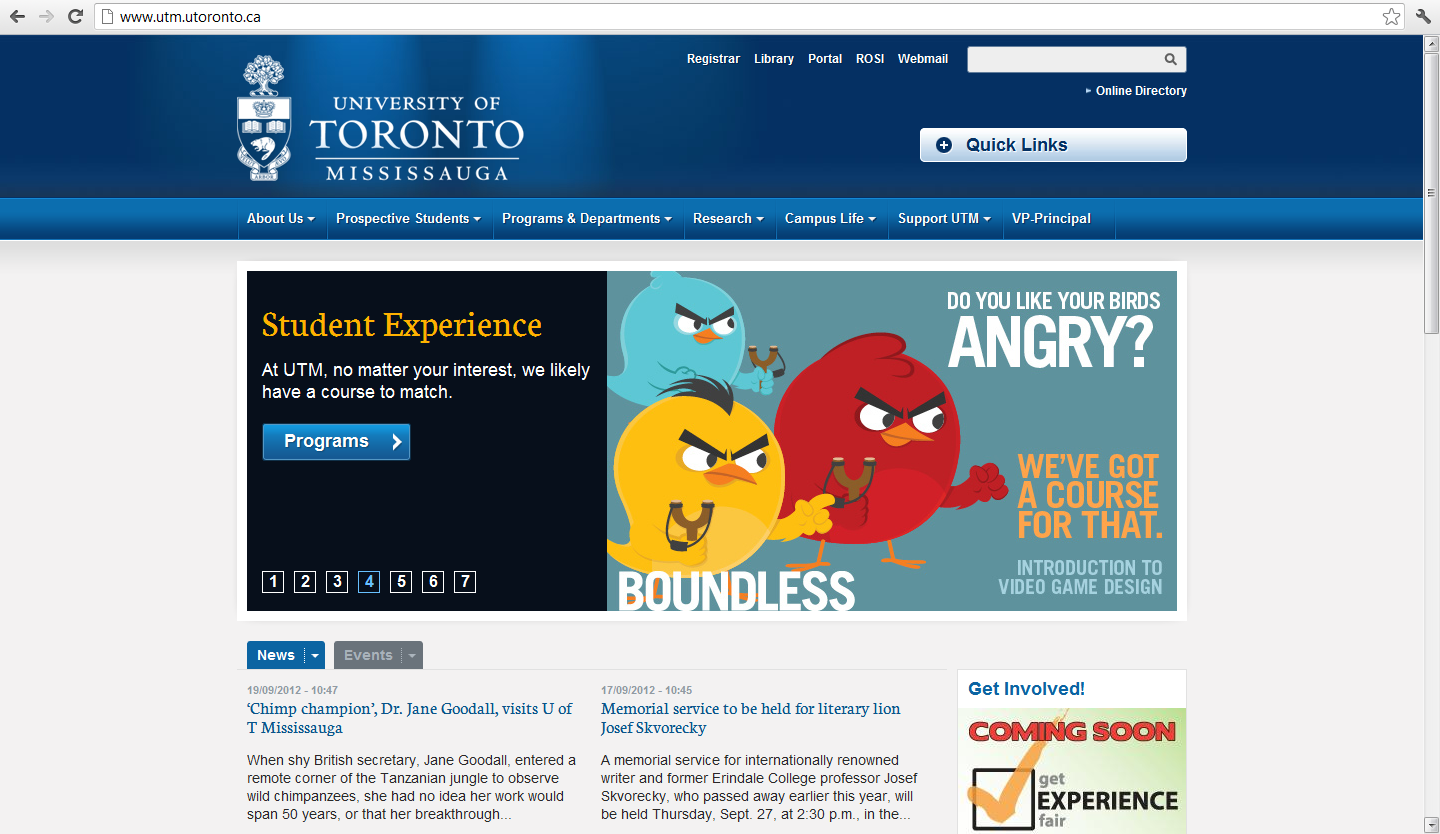Open the Library link
The image size is (1440, 834).
pyautogui.click(x=774, y=59)
